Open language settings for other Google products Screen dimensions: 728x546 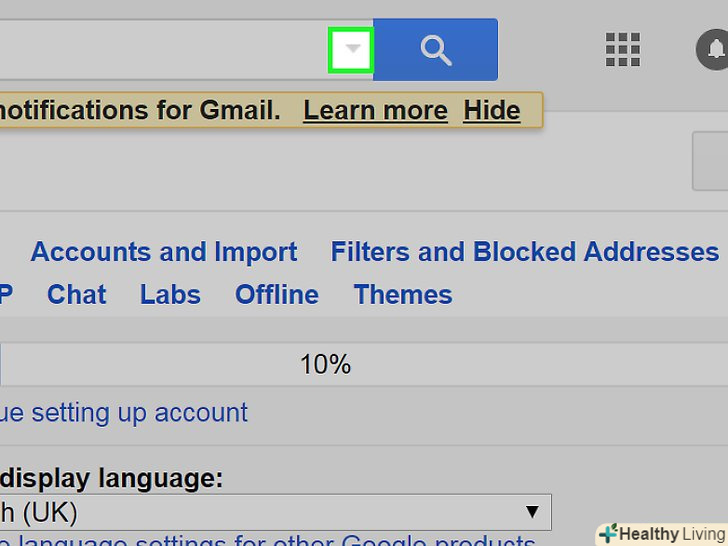[270, 541]
